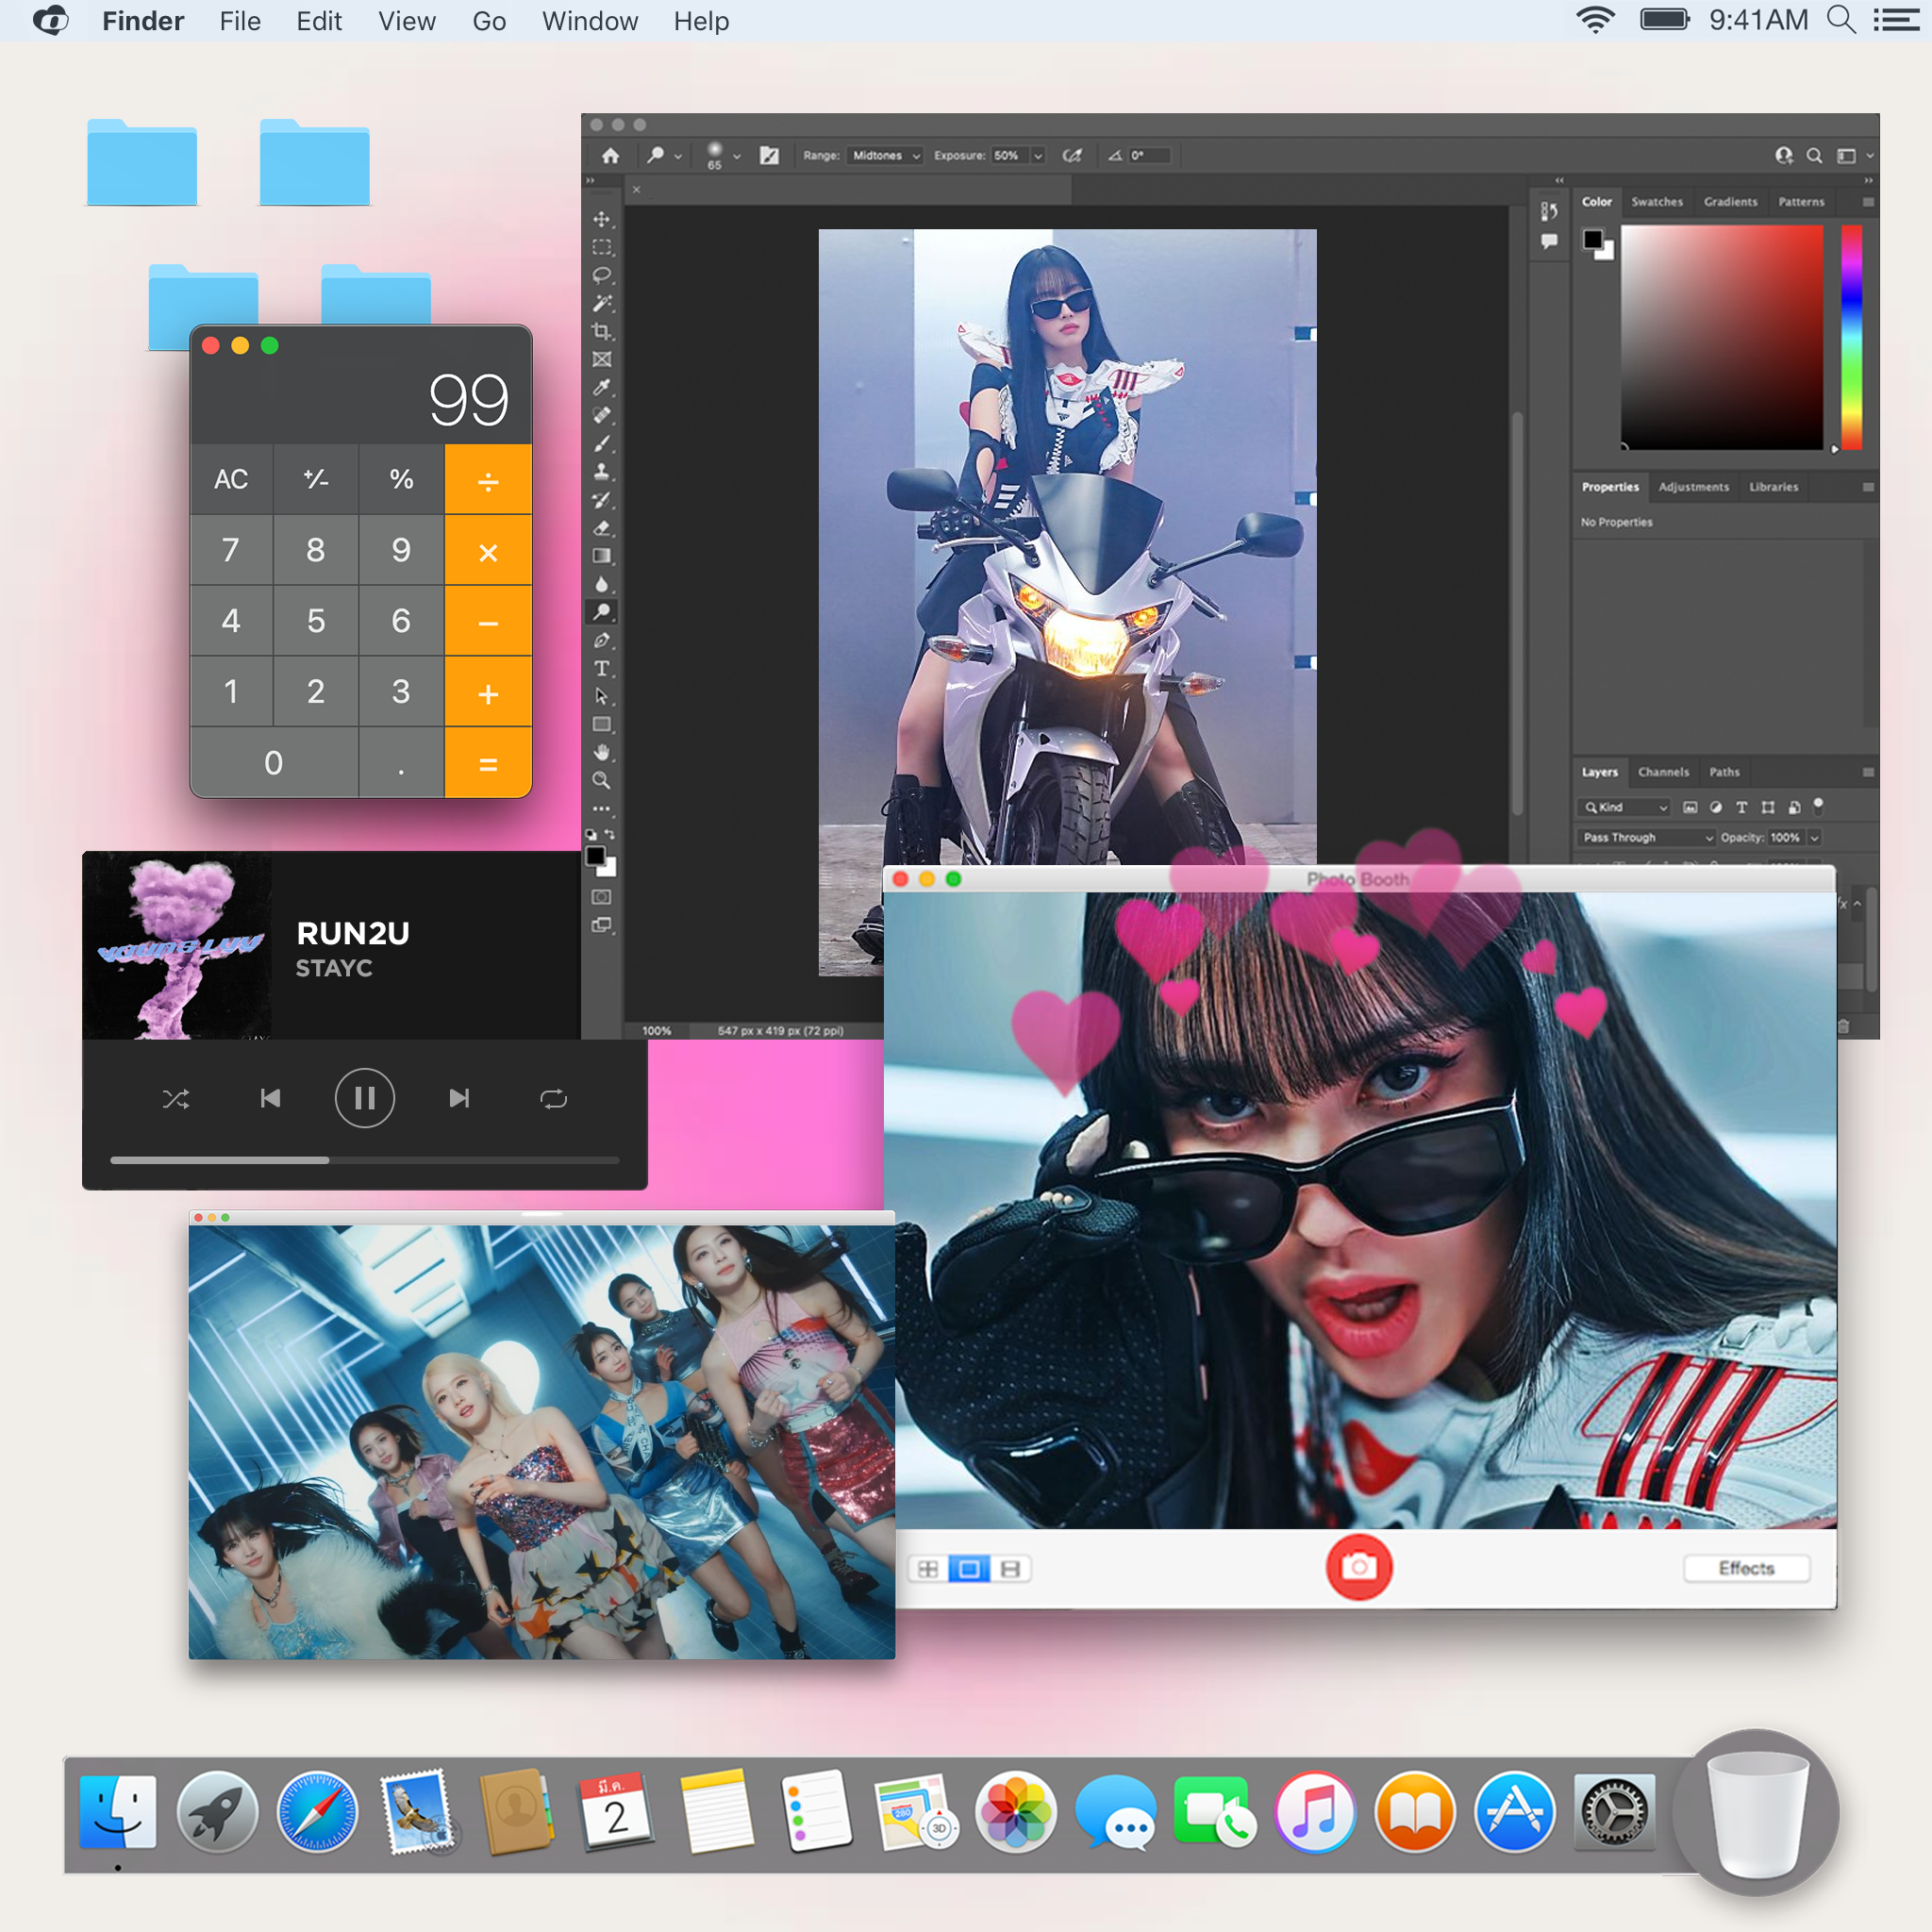Select the Type tool
This screenshot has height=1932, width=1932.
click(601, 668)
